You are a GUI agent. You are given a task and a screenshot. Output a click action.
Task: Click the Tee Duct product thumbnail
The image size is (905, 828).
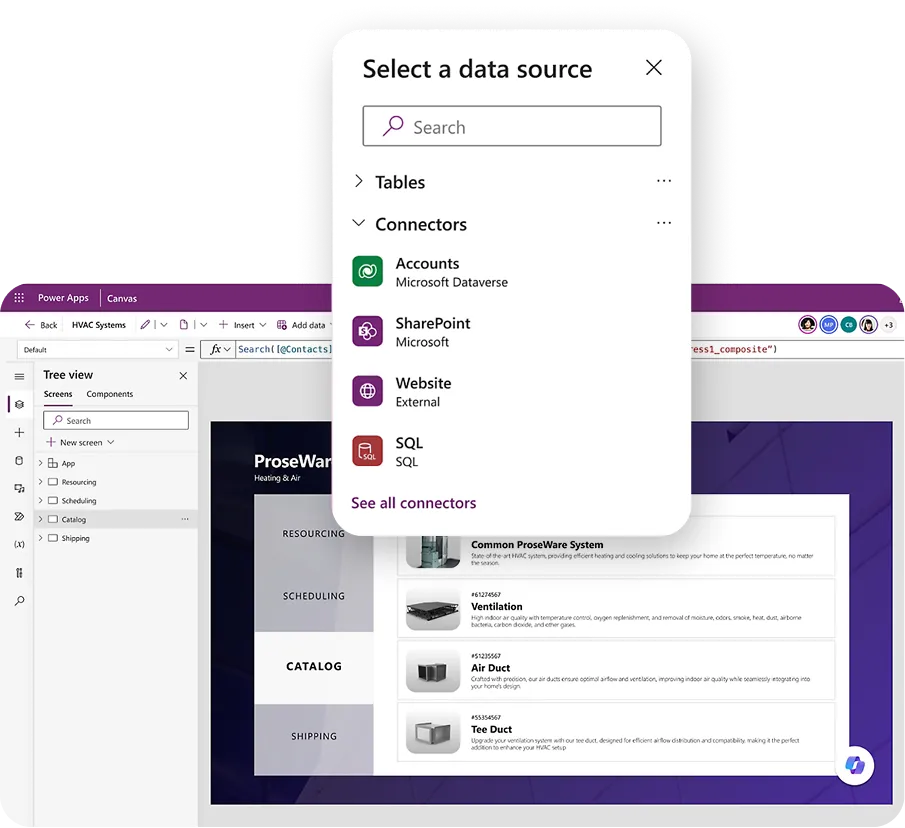433,733
